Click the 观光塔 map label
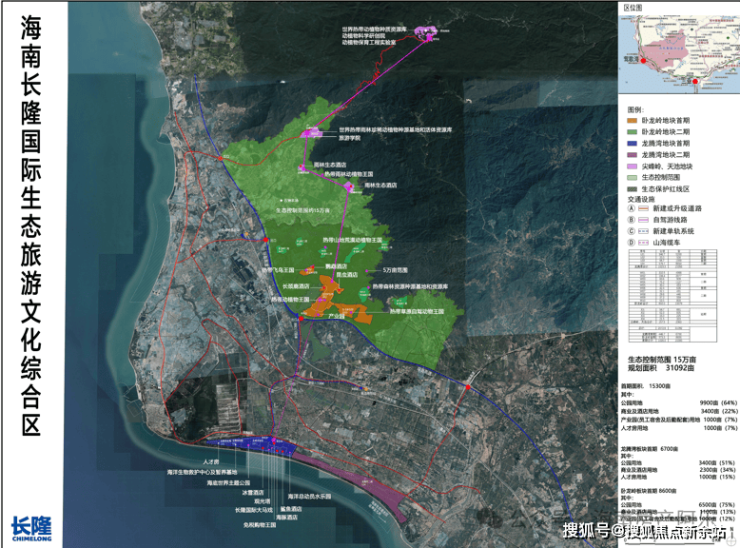Image resolution: width=740 pixels, height=548 pixels. 262,501
